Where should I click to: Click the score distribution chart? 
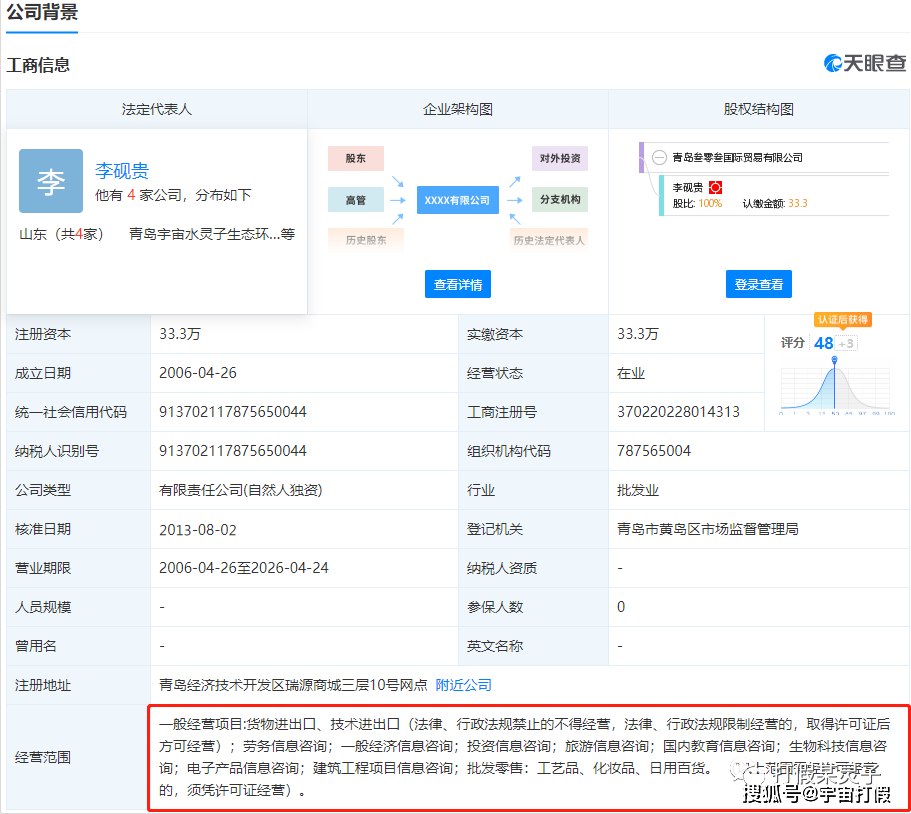(x=835, y=385)
